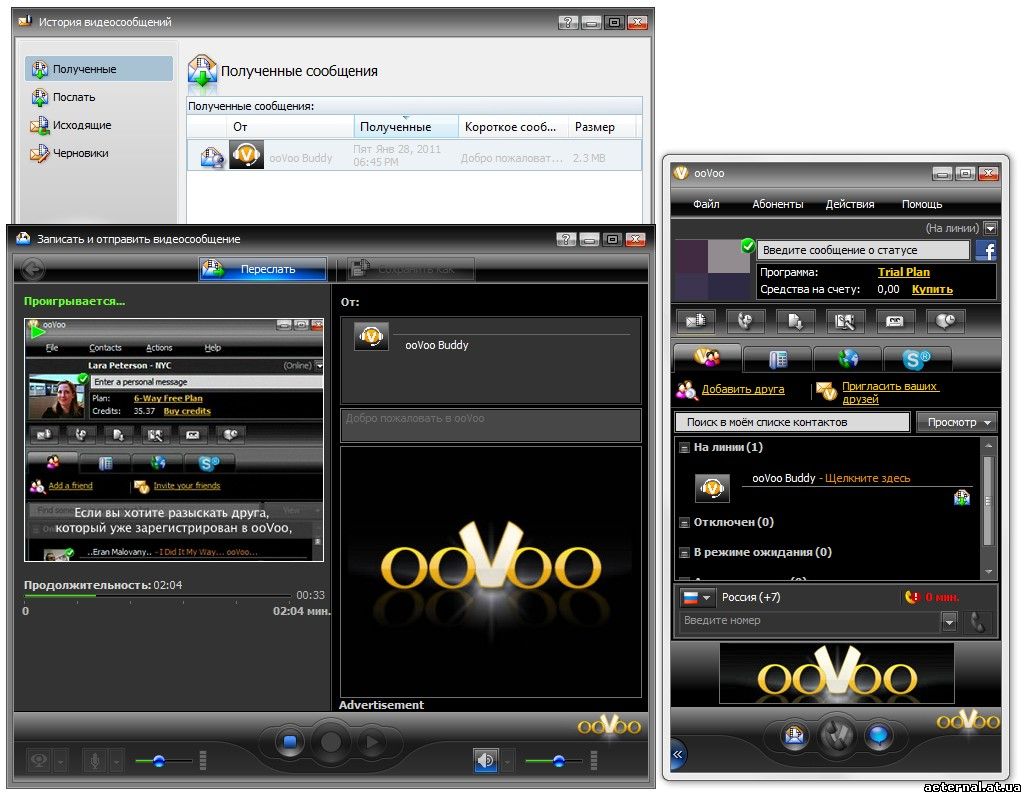The height and width of the screenshot is (797, 1026).
Task: Stop playback with the blue square button
Action: 290,742
